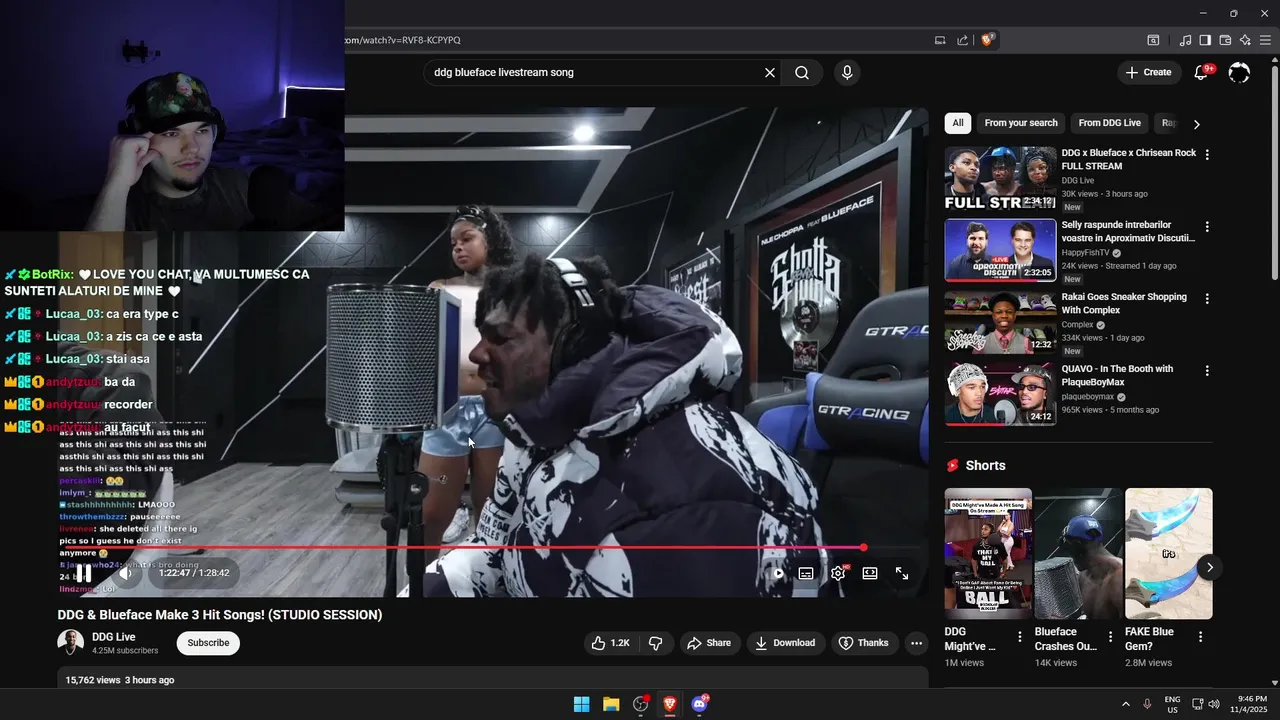Start voice search with the microphone
Image resolution: width=1280 pixels, height=720 pixels.
(x=847, y=72)
